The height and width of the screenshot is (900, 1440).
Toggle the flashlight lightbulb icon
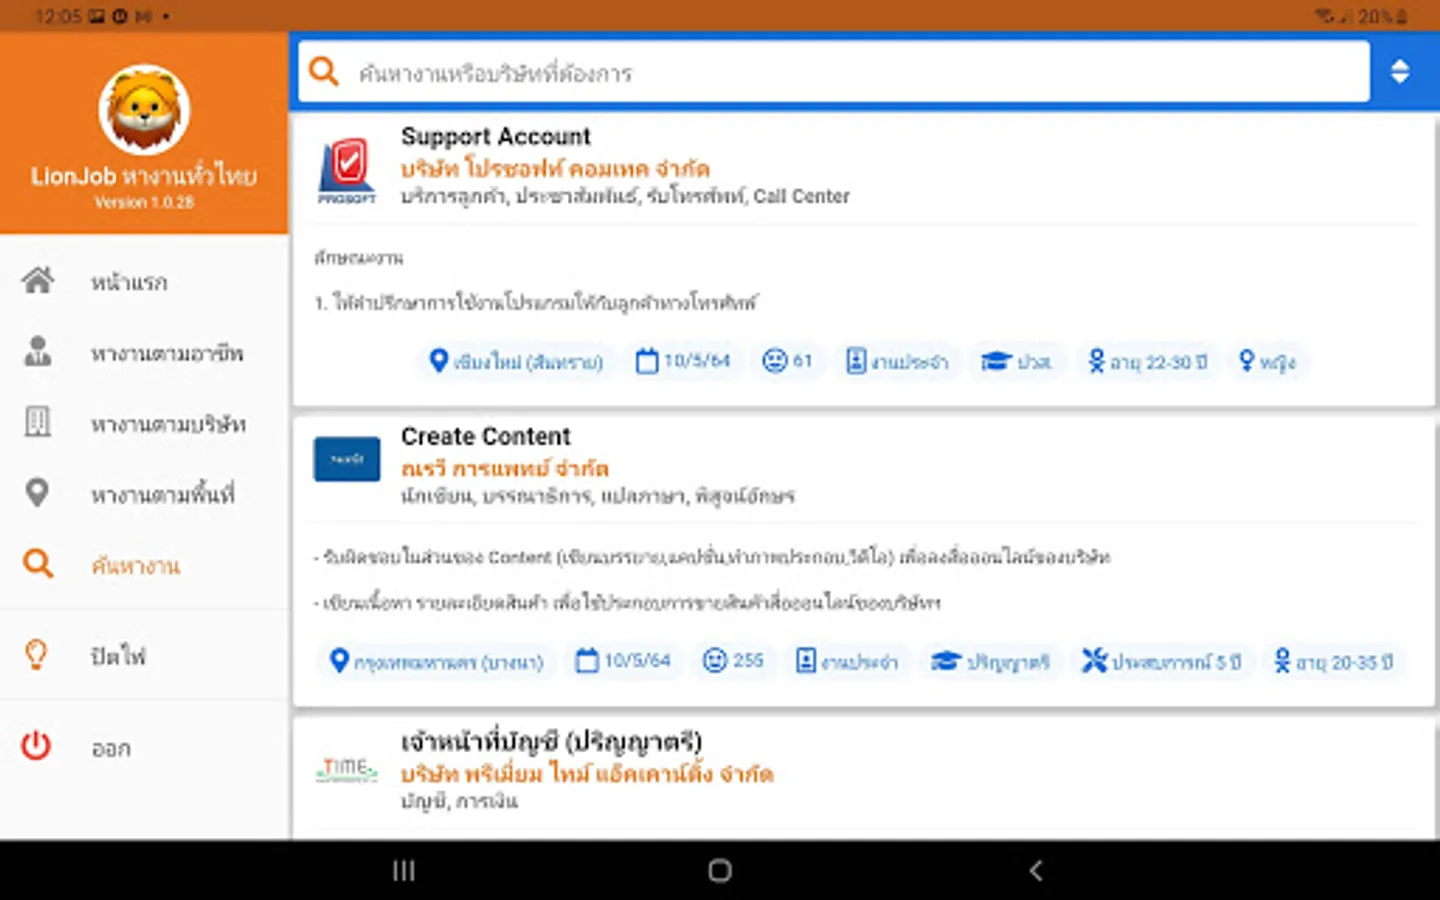(x=36, y=655)
